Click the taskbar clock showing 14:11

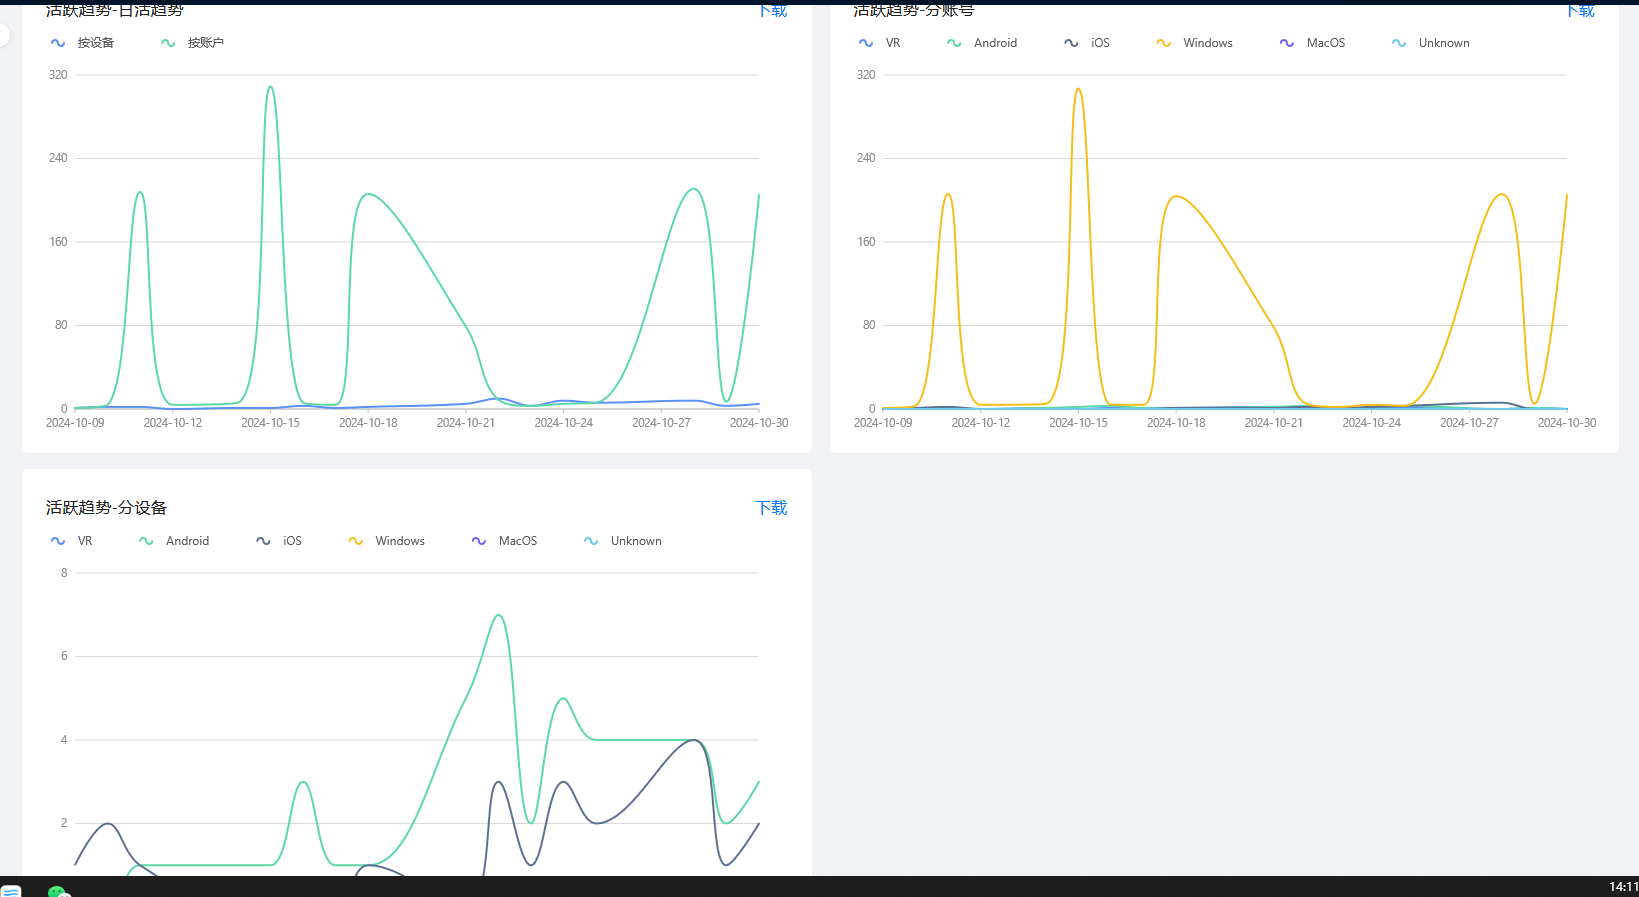point(1623,887)
